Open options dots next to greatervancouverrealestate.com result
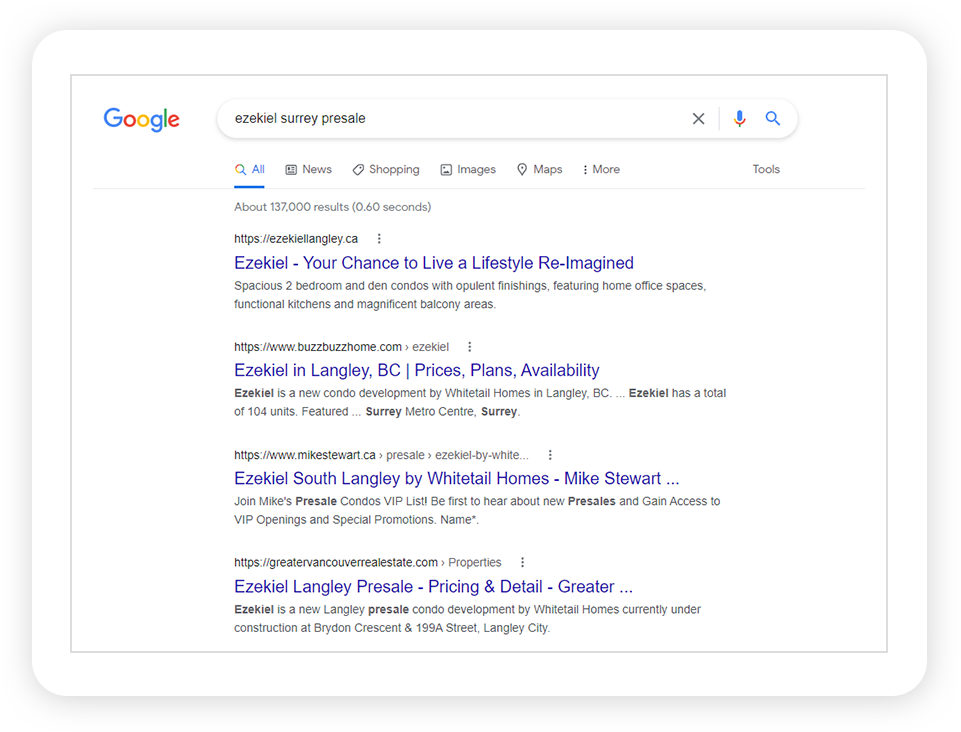The height and width of the screenshot is (732, 961). coord(522,562)
